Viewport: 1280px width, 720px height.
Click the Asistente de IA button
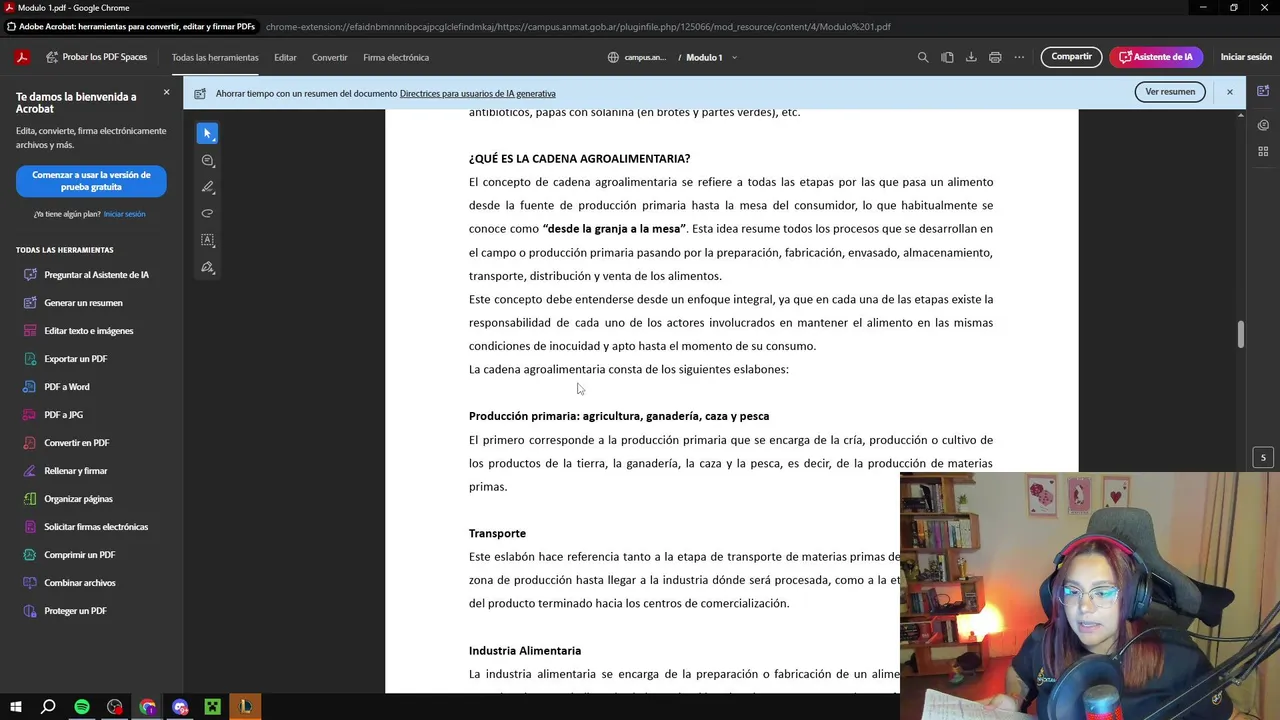(x=1155, y=57)
